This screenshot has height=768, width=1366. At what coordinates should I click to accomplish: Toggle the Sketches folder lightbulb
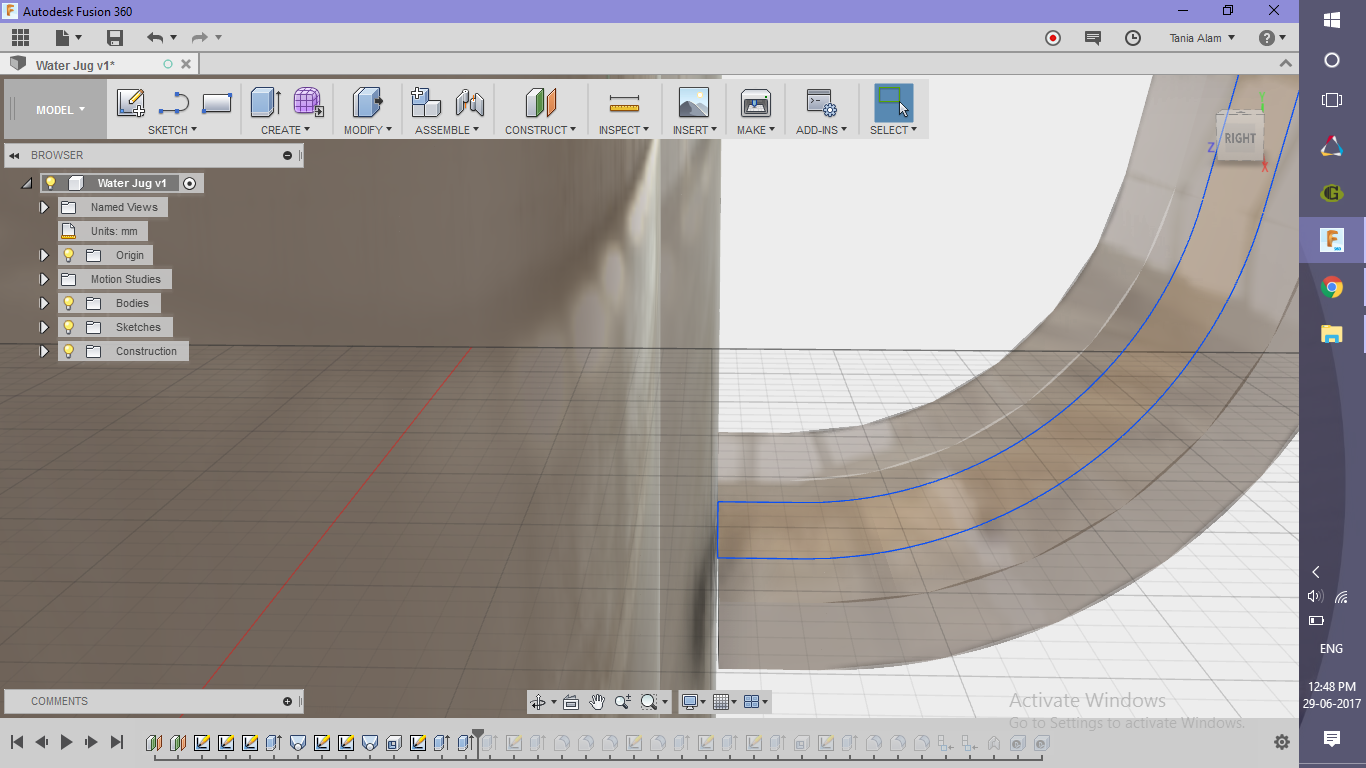pyautogui.click(x=69, y=327)
